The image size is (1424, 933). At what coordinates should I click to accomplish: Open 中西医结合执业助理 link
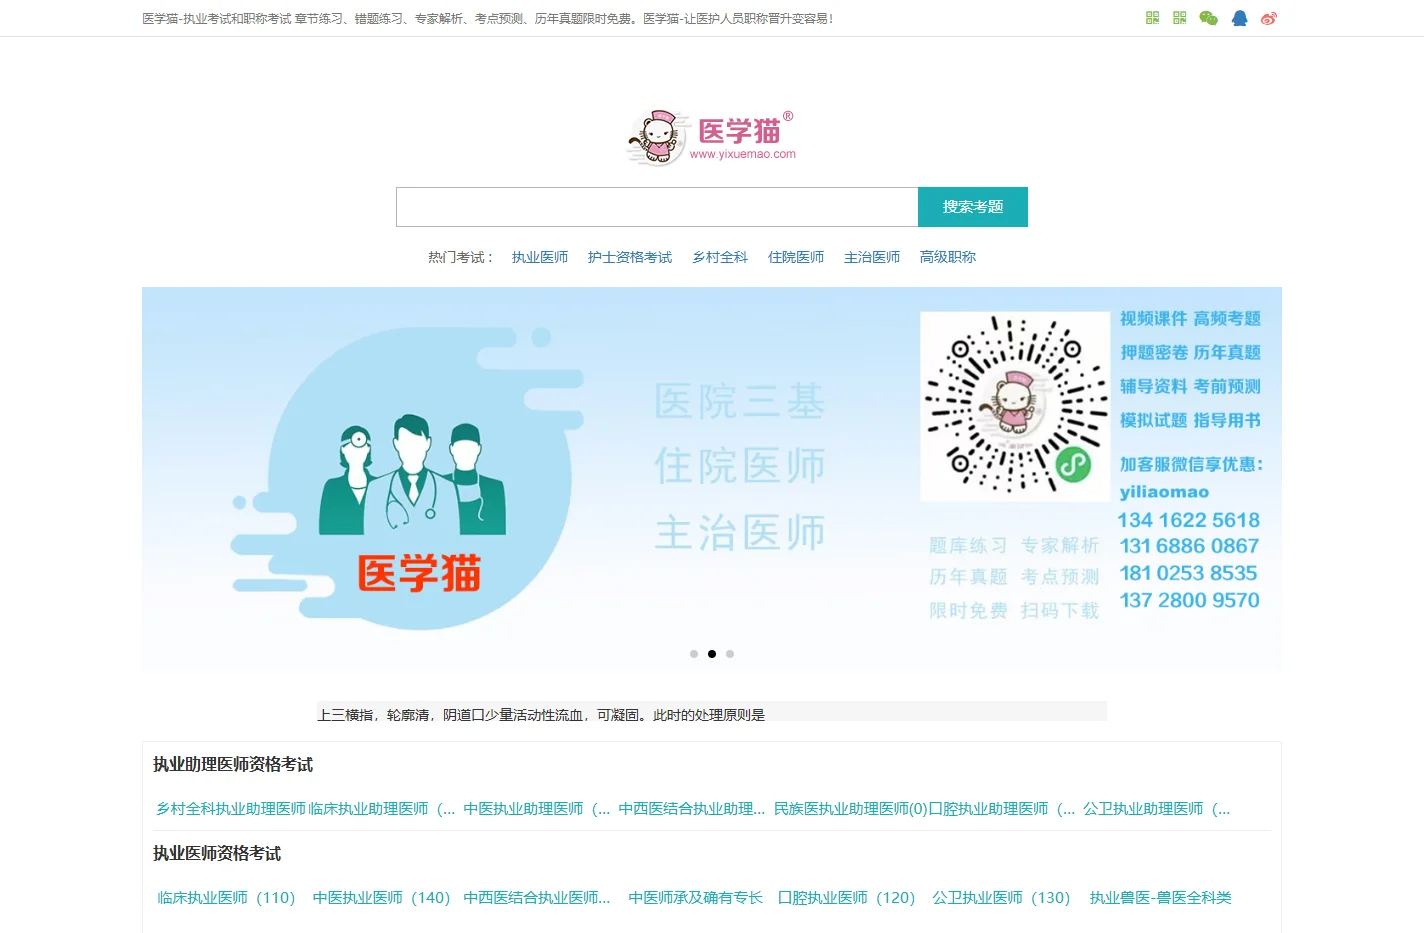point(692,809)
